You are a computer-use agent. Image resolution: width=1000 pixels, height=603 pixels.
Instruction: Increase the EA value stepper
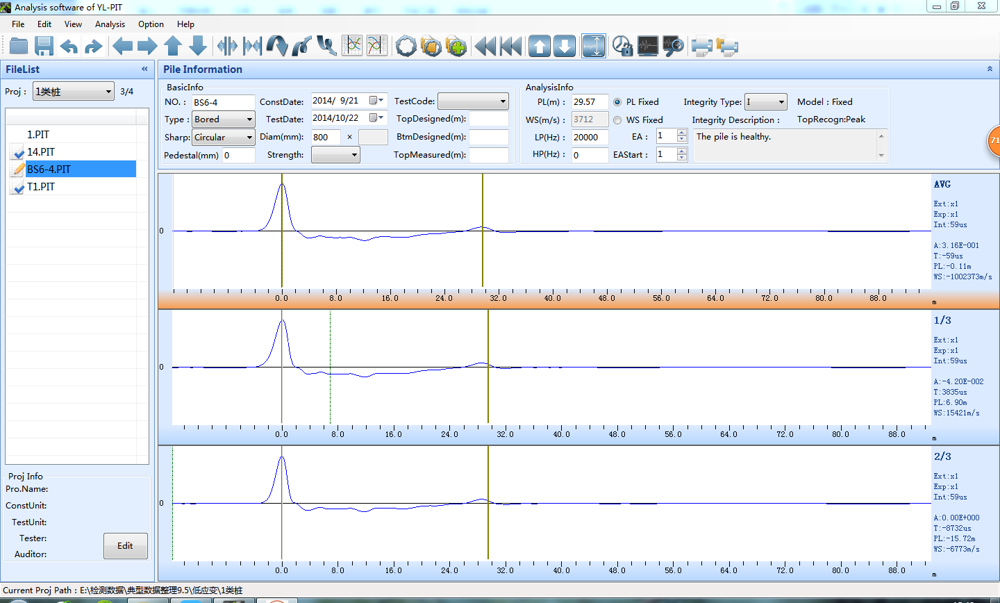682,133
